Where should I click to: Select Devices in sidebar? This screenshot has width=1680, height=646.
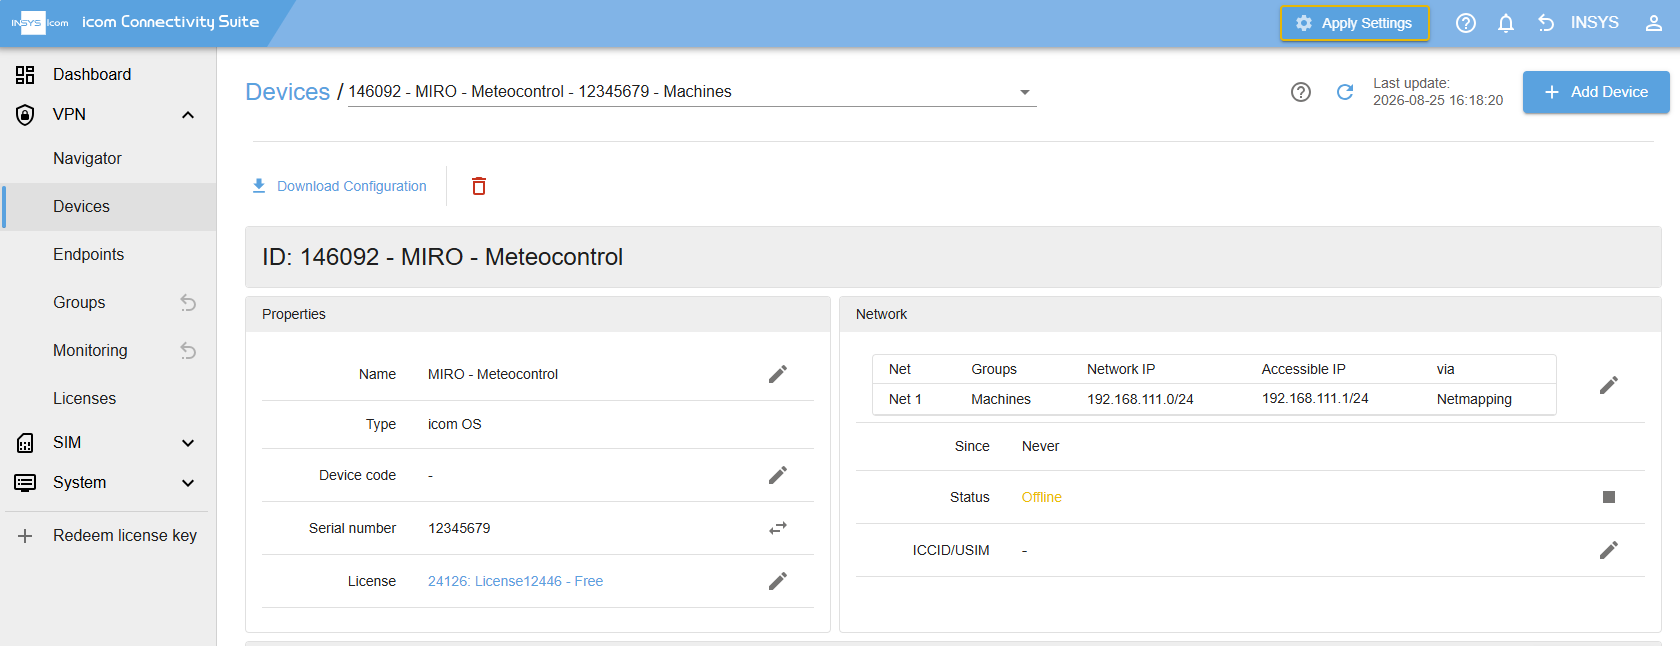[108, 207]
